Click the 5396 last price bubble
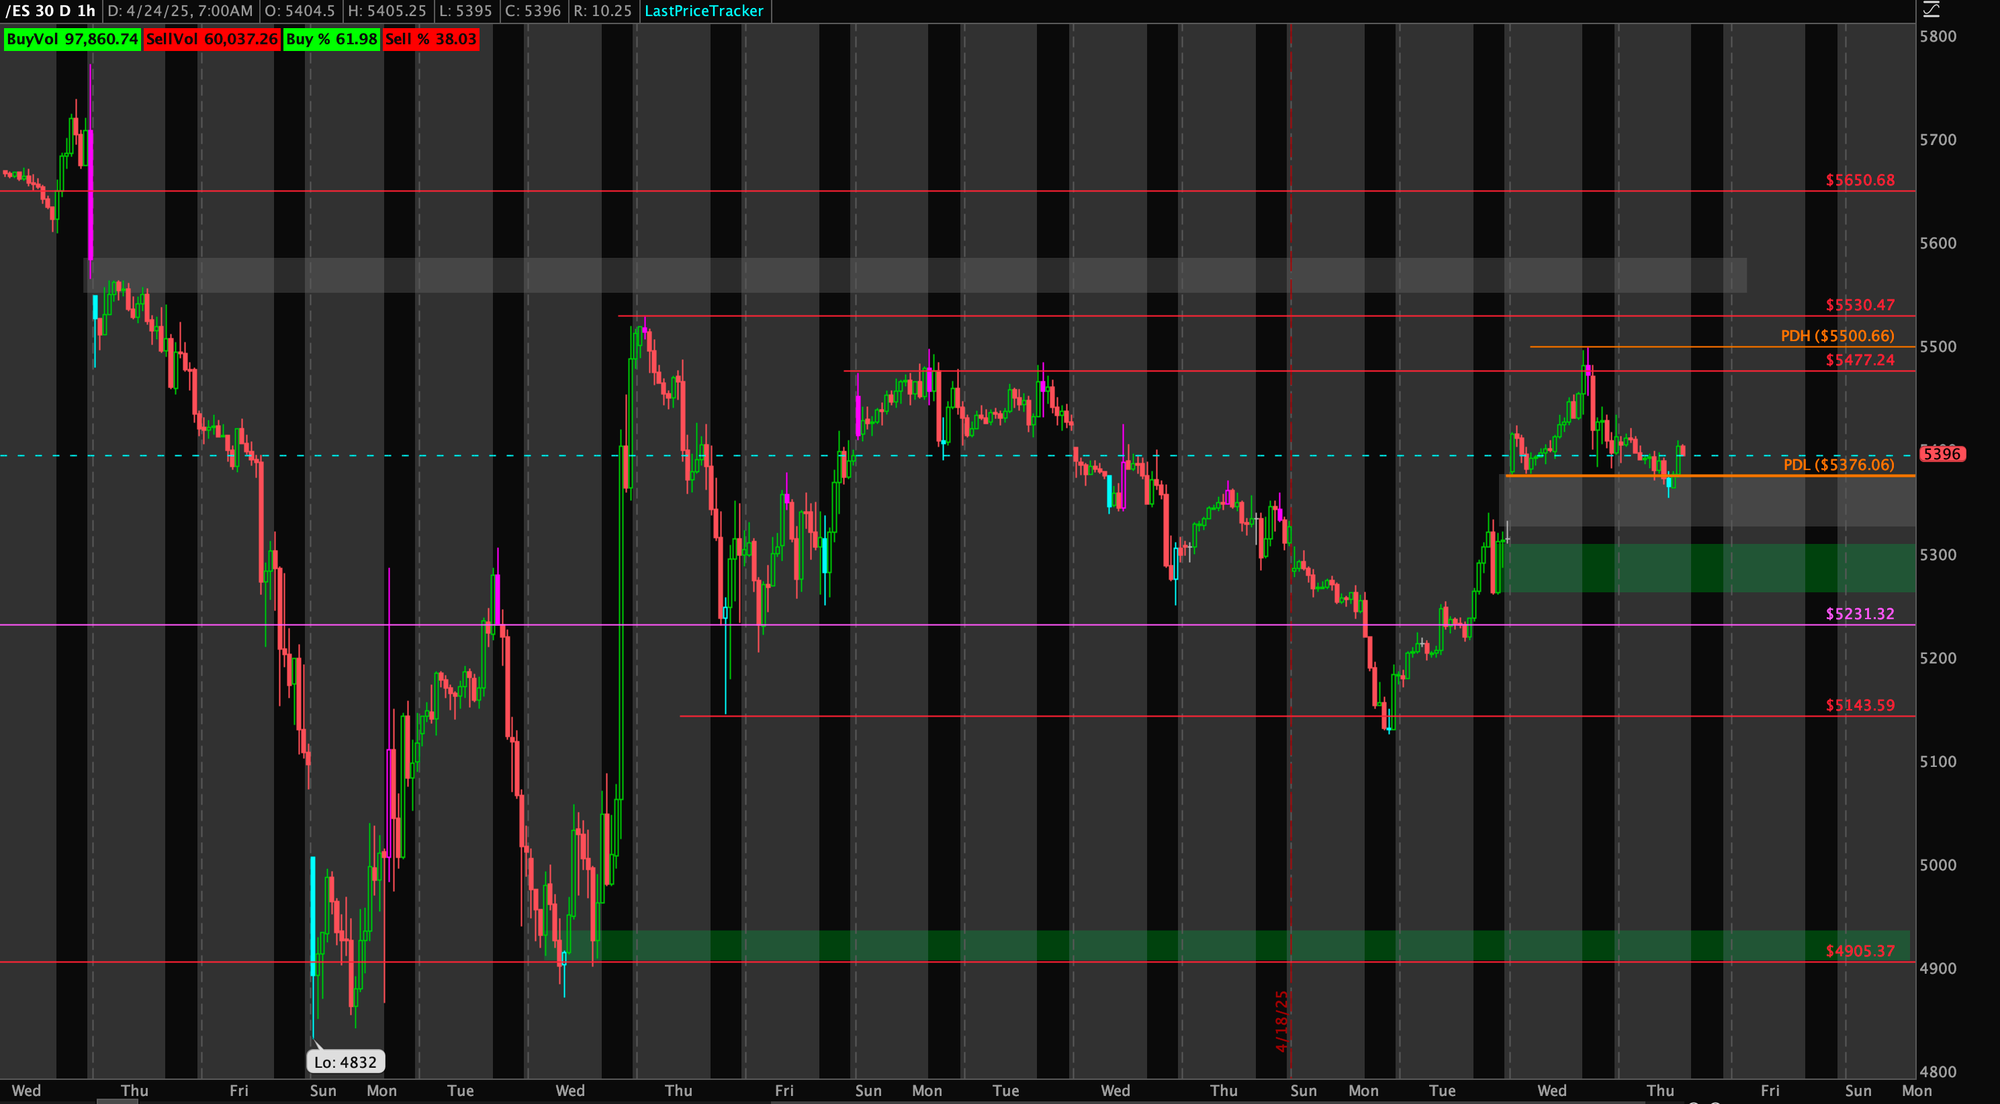This screenshot has width=2000, height=1104. click(1942, 454)
